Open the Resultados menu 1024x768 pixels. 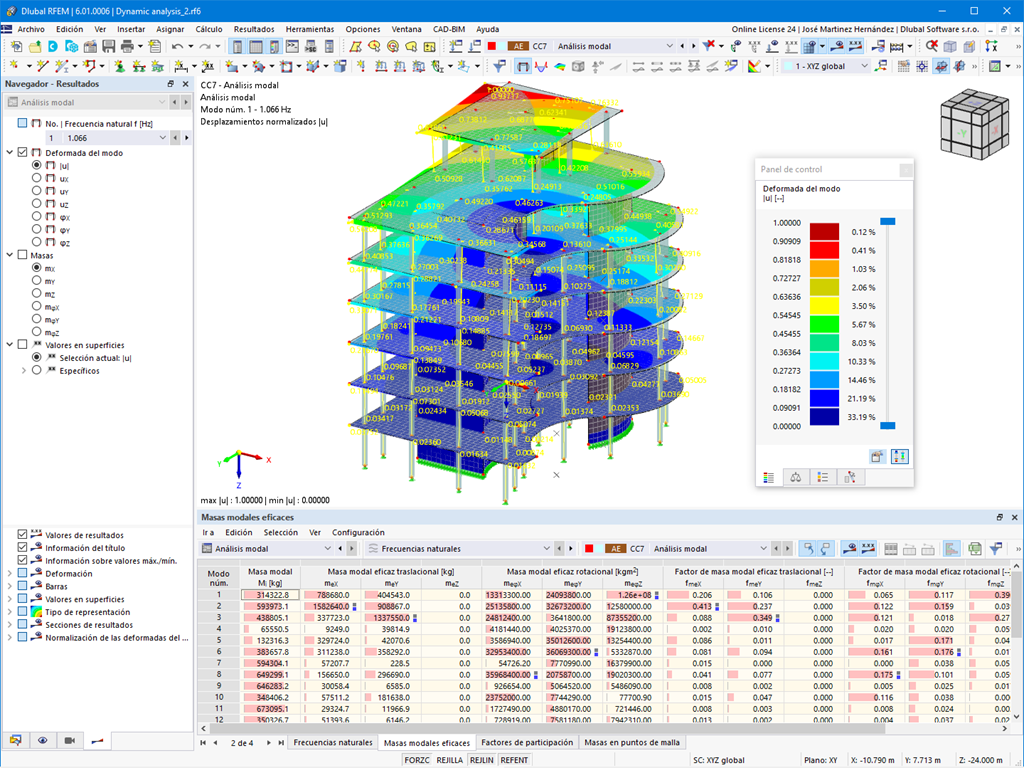(x=254, y=29)
